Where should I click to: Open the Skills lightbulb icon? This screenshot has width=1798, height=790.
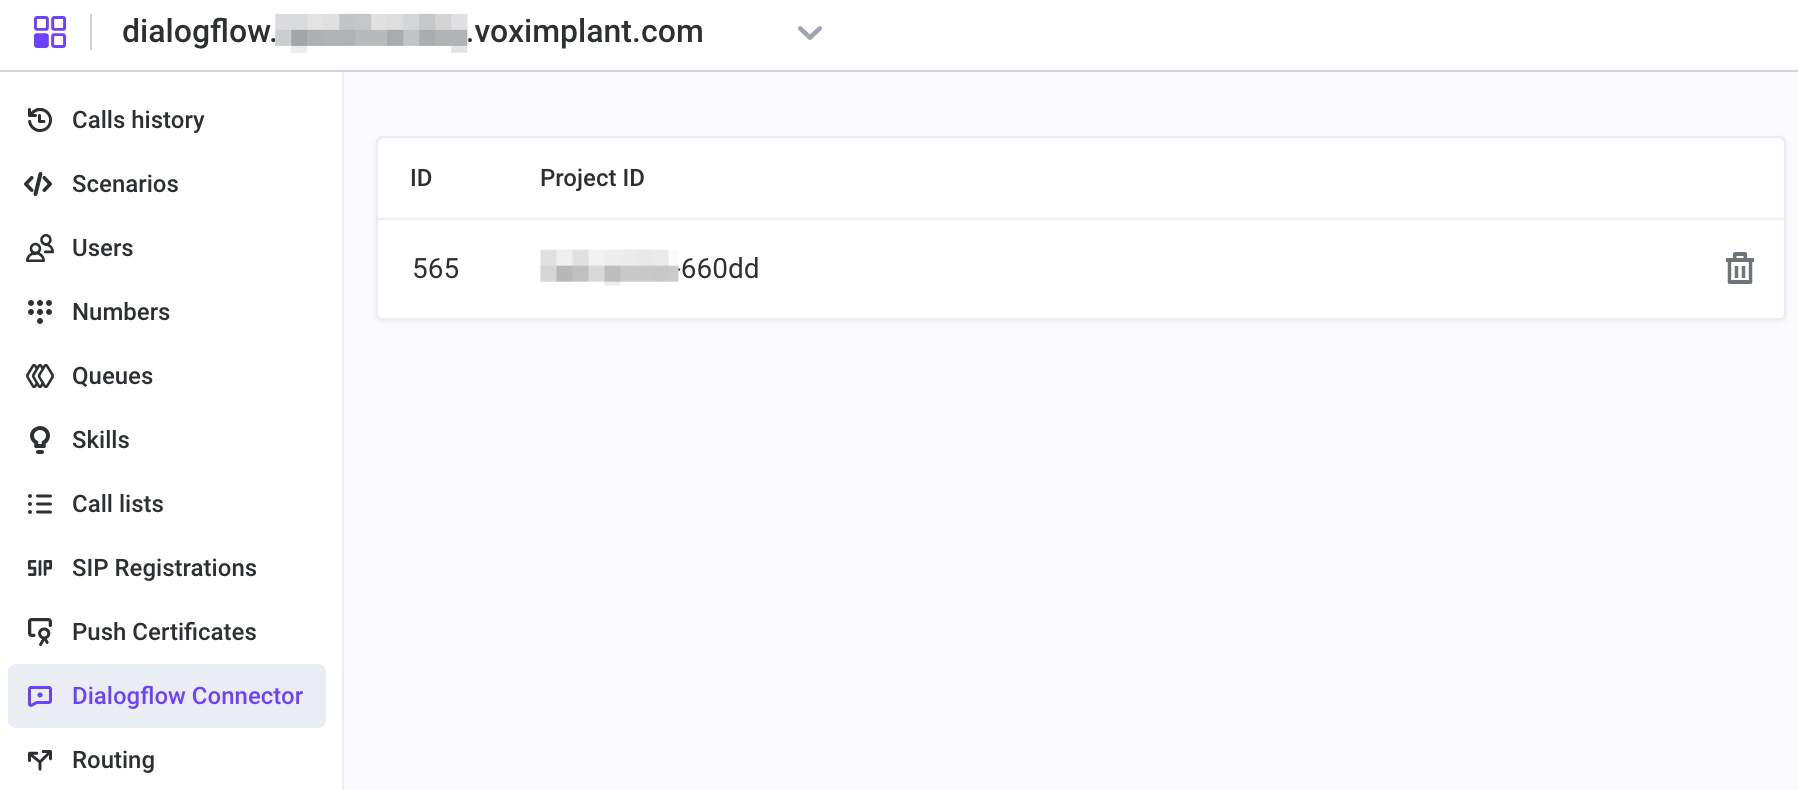coord(40,440)
